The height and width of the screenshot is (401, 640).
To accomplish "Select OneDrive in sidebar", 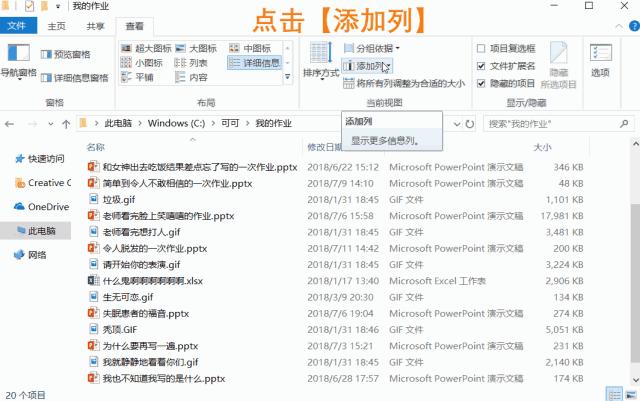I will coord(41,207).
